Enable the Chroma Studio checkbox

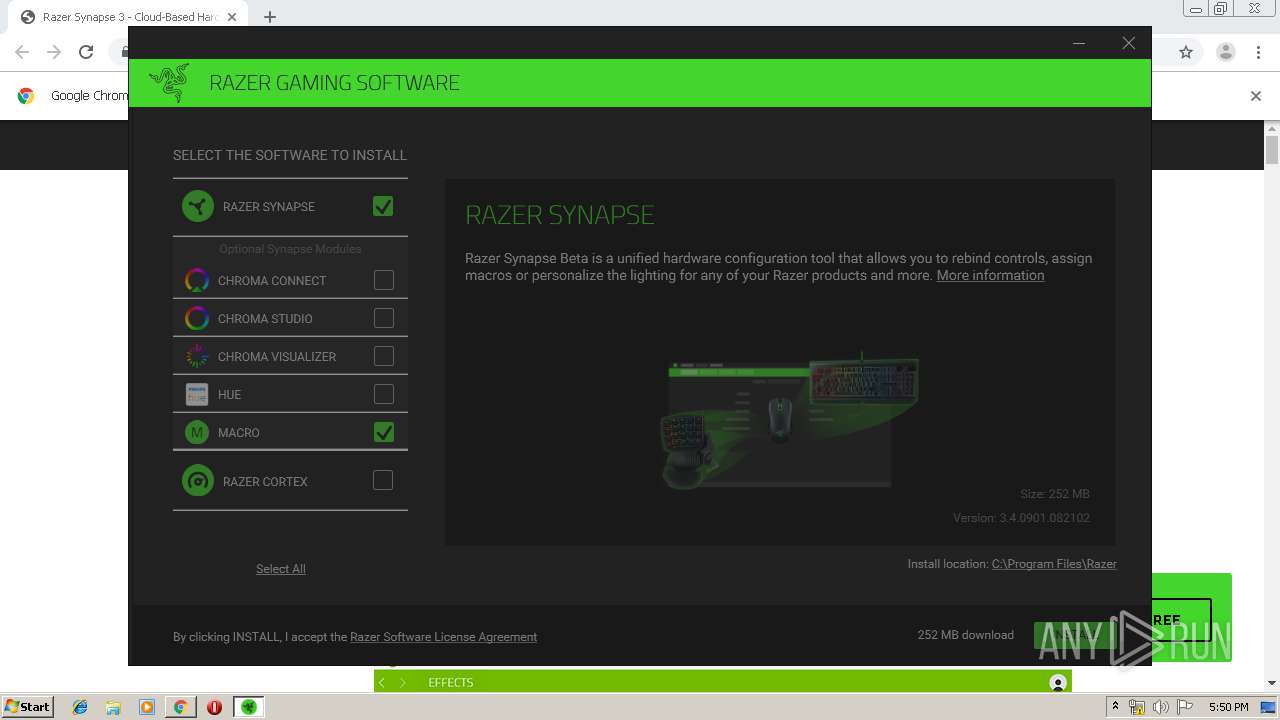pos(384,318)
